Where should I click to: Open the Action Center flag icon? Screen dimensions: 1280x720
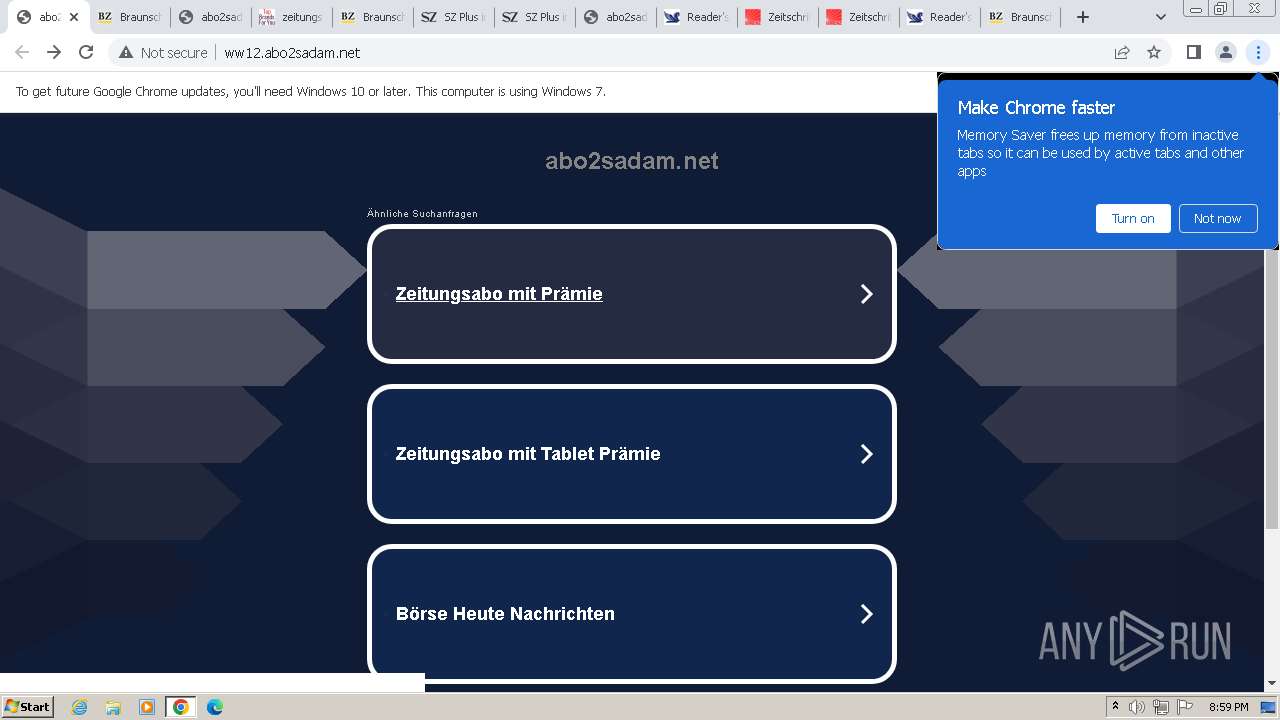click(x=1183, y=707)
